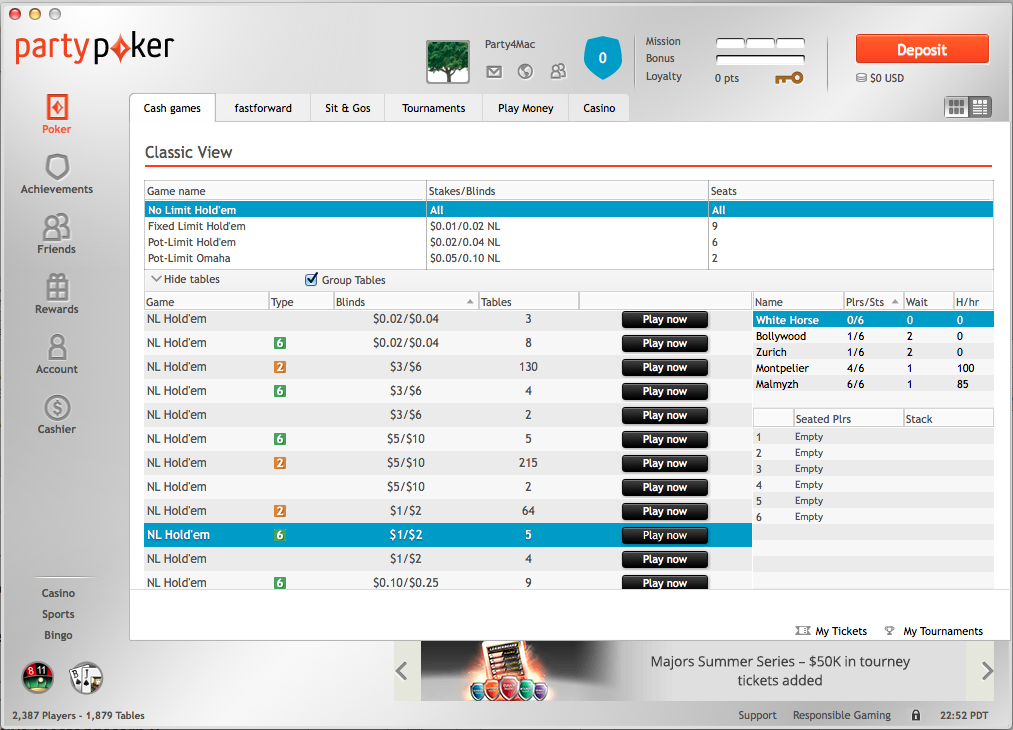Open the Play Money tab
Image resolution: width=1013 pixels, height=730 pixels.
point(525,108)
